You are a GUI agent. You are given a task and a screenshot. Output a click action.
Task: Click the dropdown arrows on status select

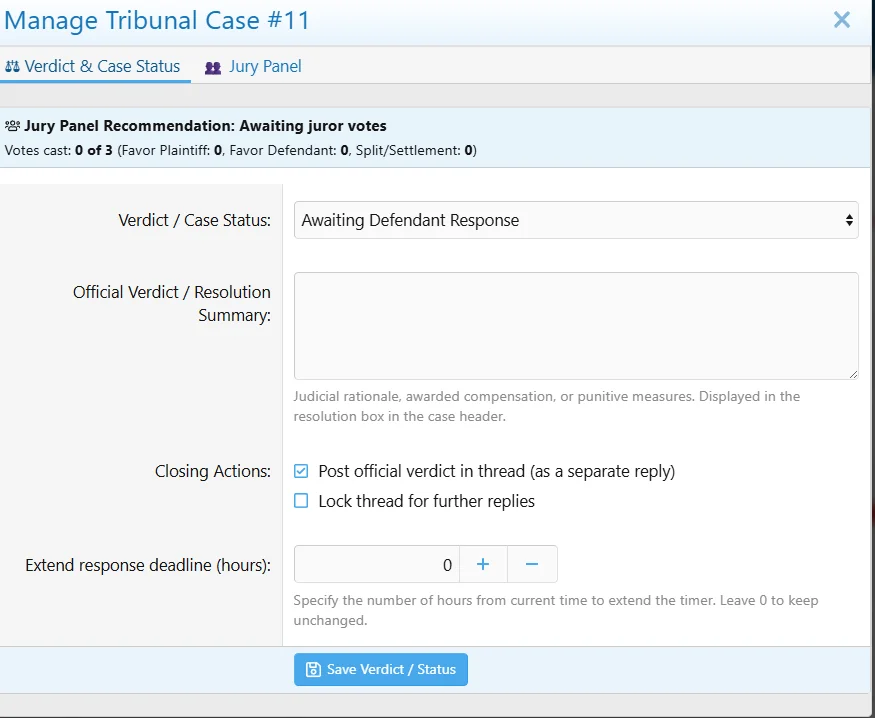click(x=849, y=220)
